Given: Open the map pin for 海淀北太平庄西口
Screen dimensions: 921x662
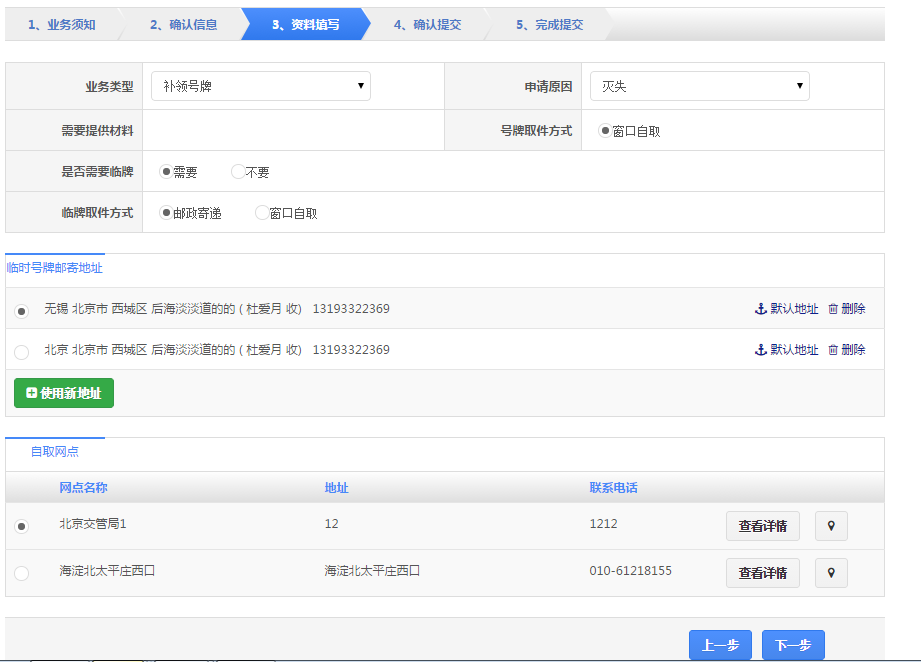Looking at the screenshot, I should coord(831,573).
